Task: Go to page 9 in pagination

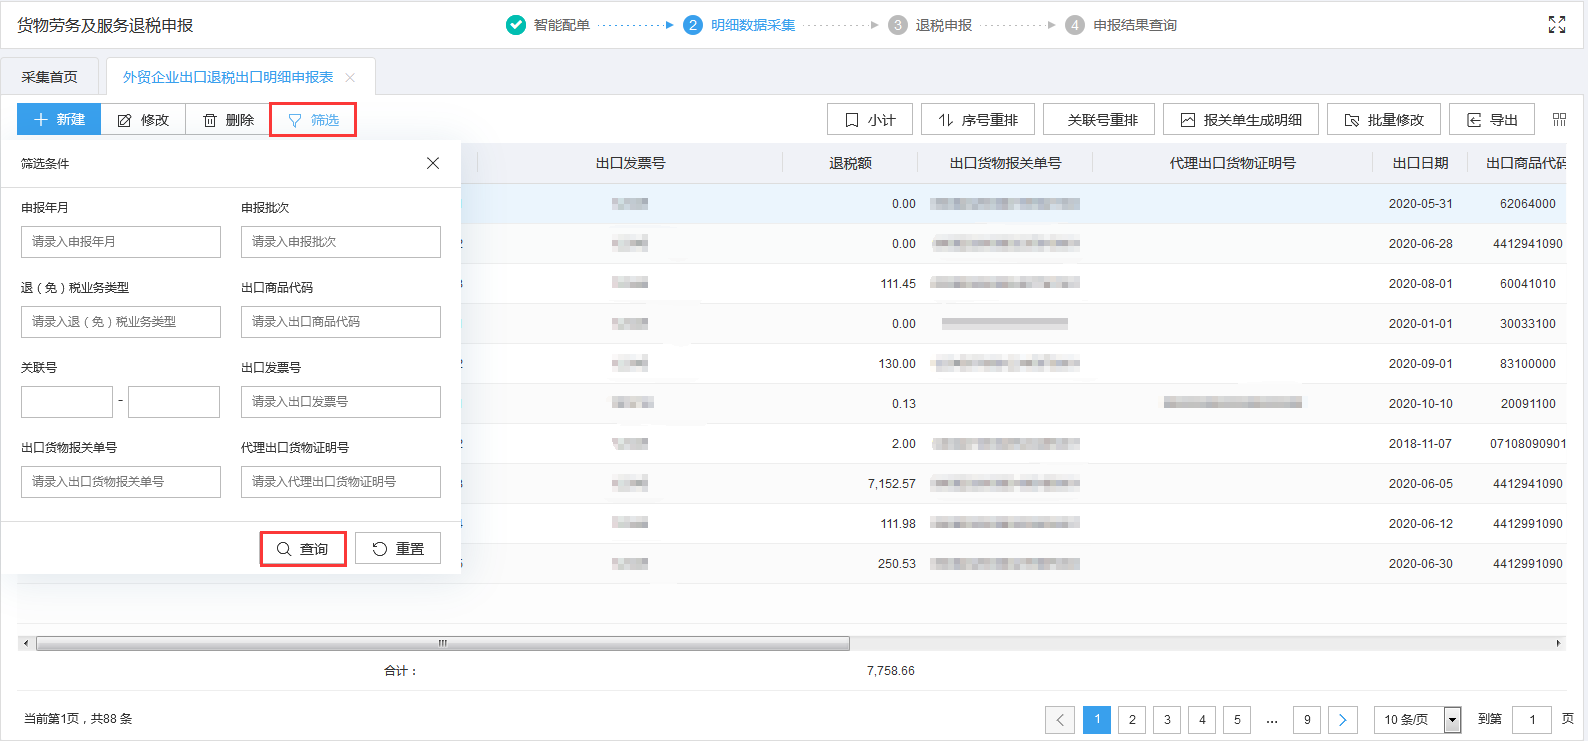Action: [1306, 719]
